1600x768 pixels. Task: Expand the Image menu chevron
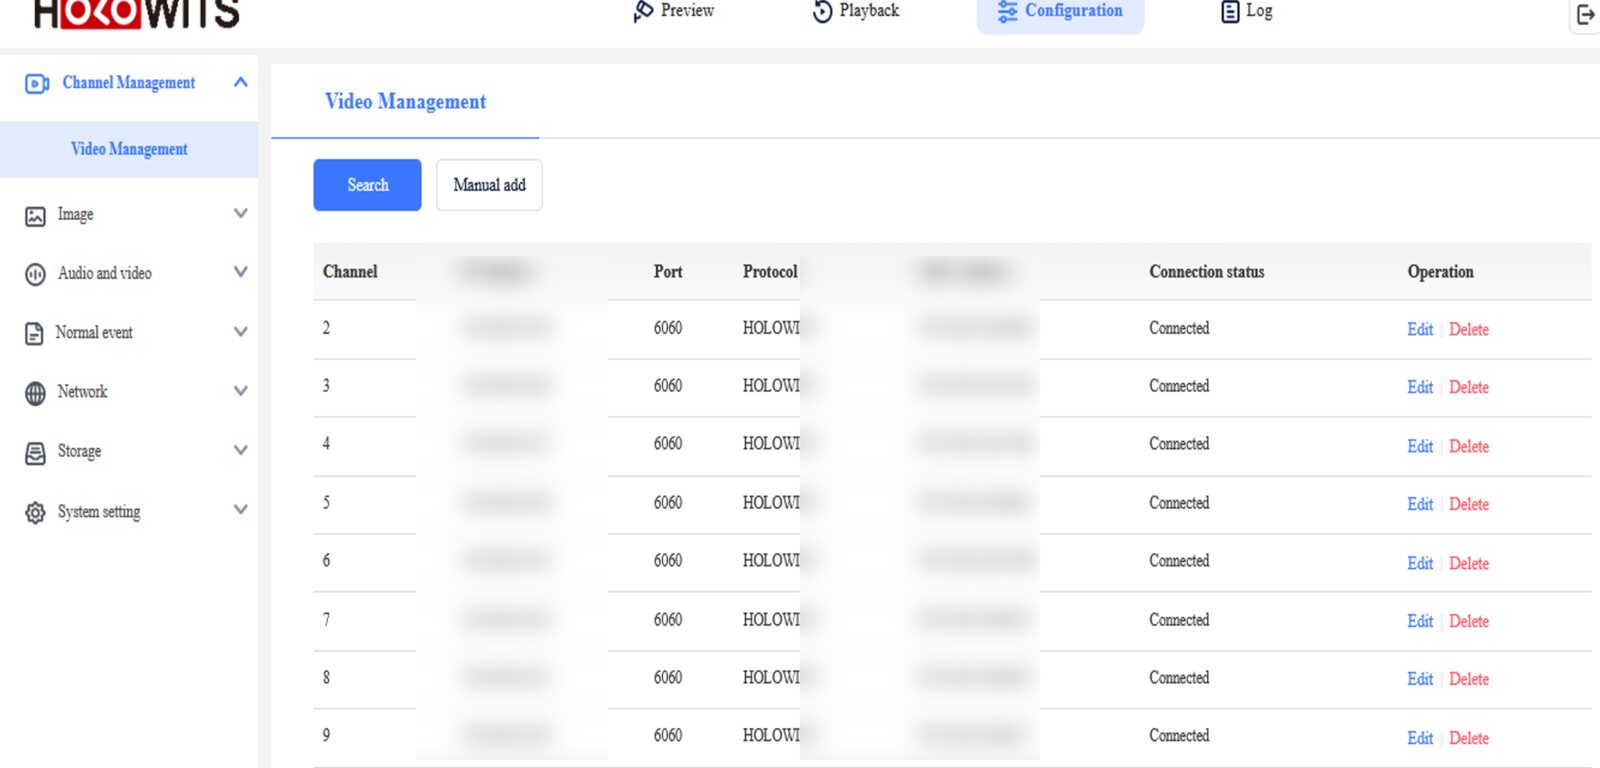click(x=240, y=214)
